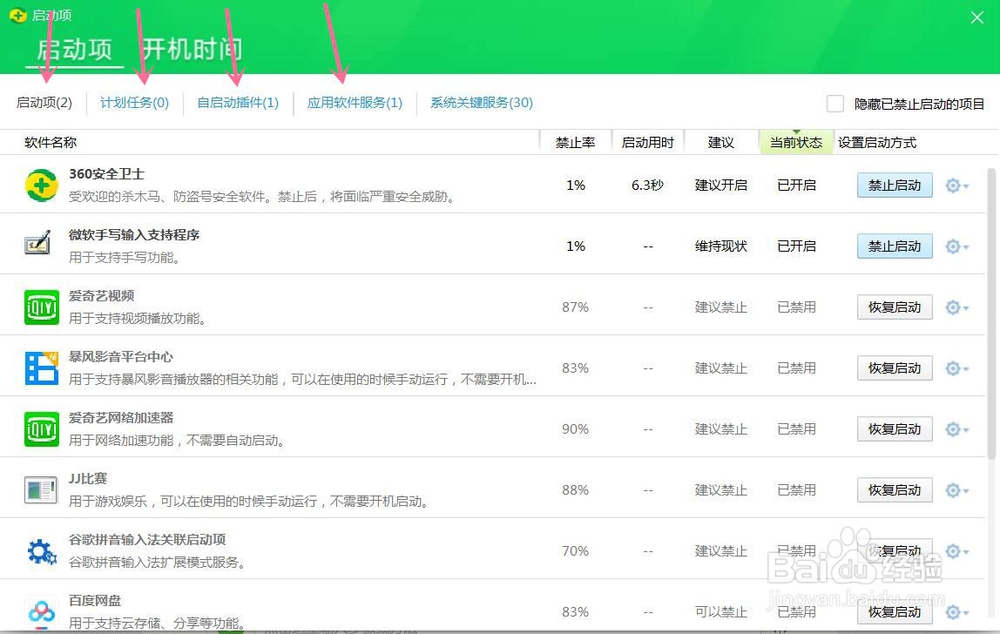Image resolution: width=1000 pixels, height=634 pixels.
Task: Click 恢复启动 for 爱奇艺网络加速器
Action: tap(894, 429)
